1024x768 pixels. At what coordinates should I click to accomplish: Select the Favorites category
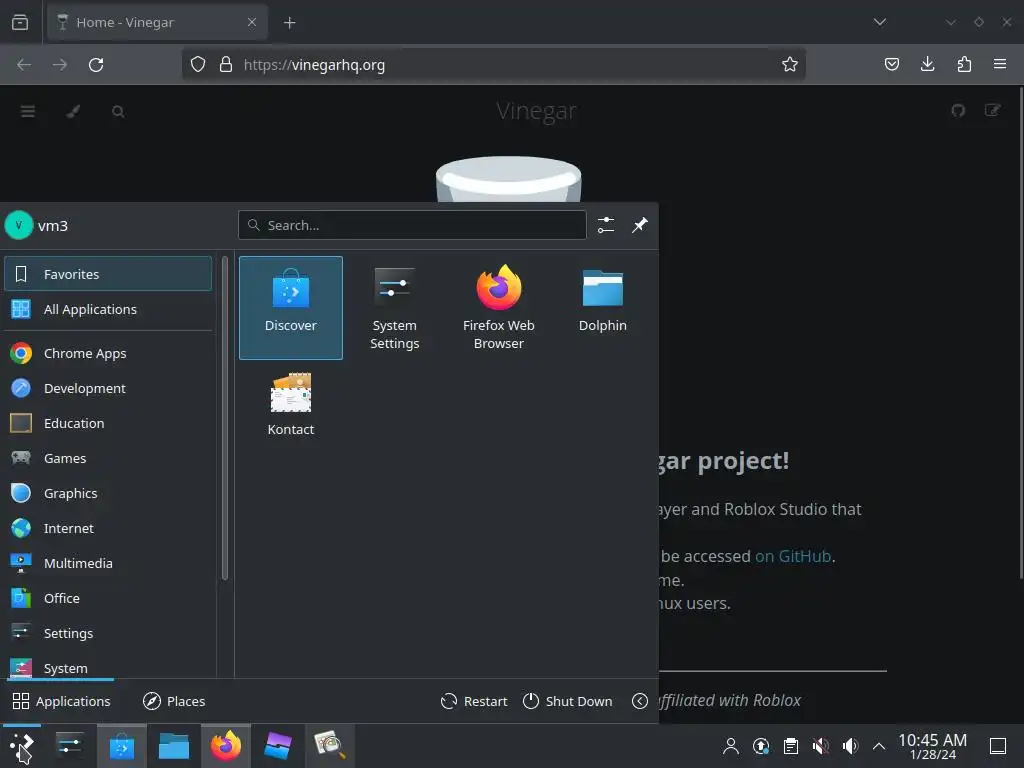click(x=108, y=274)
